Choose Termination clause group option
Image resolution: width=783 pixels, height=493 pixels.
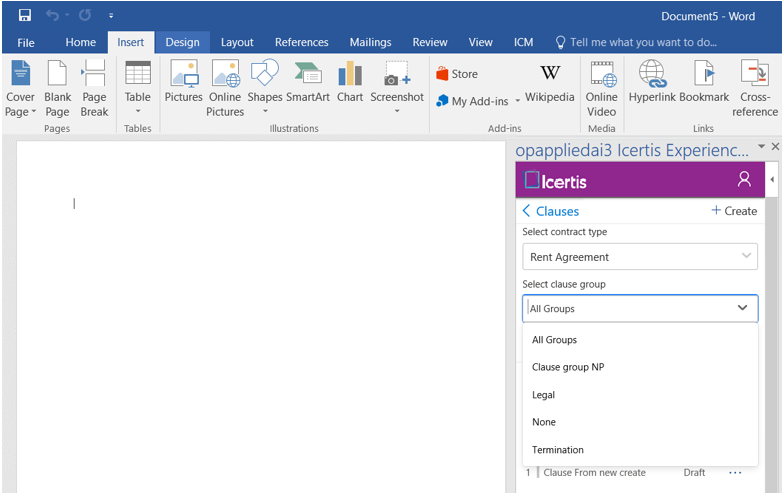click(x=558, y=450)
